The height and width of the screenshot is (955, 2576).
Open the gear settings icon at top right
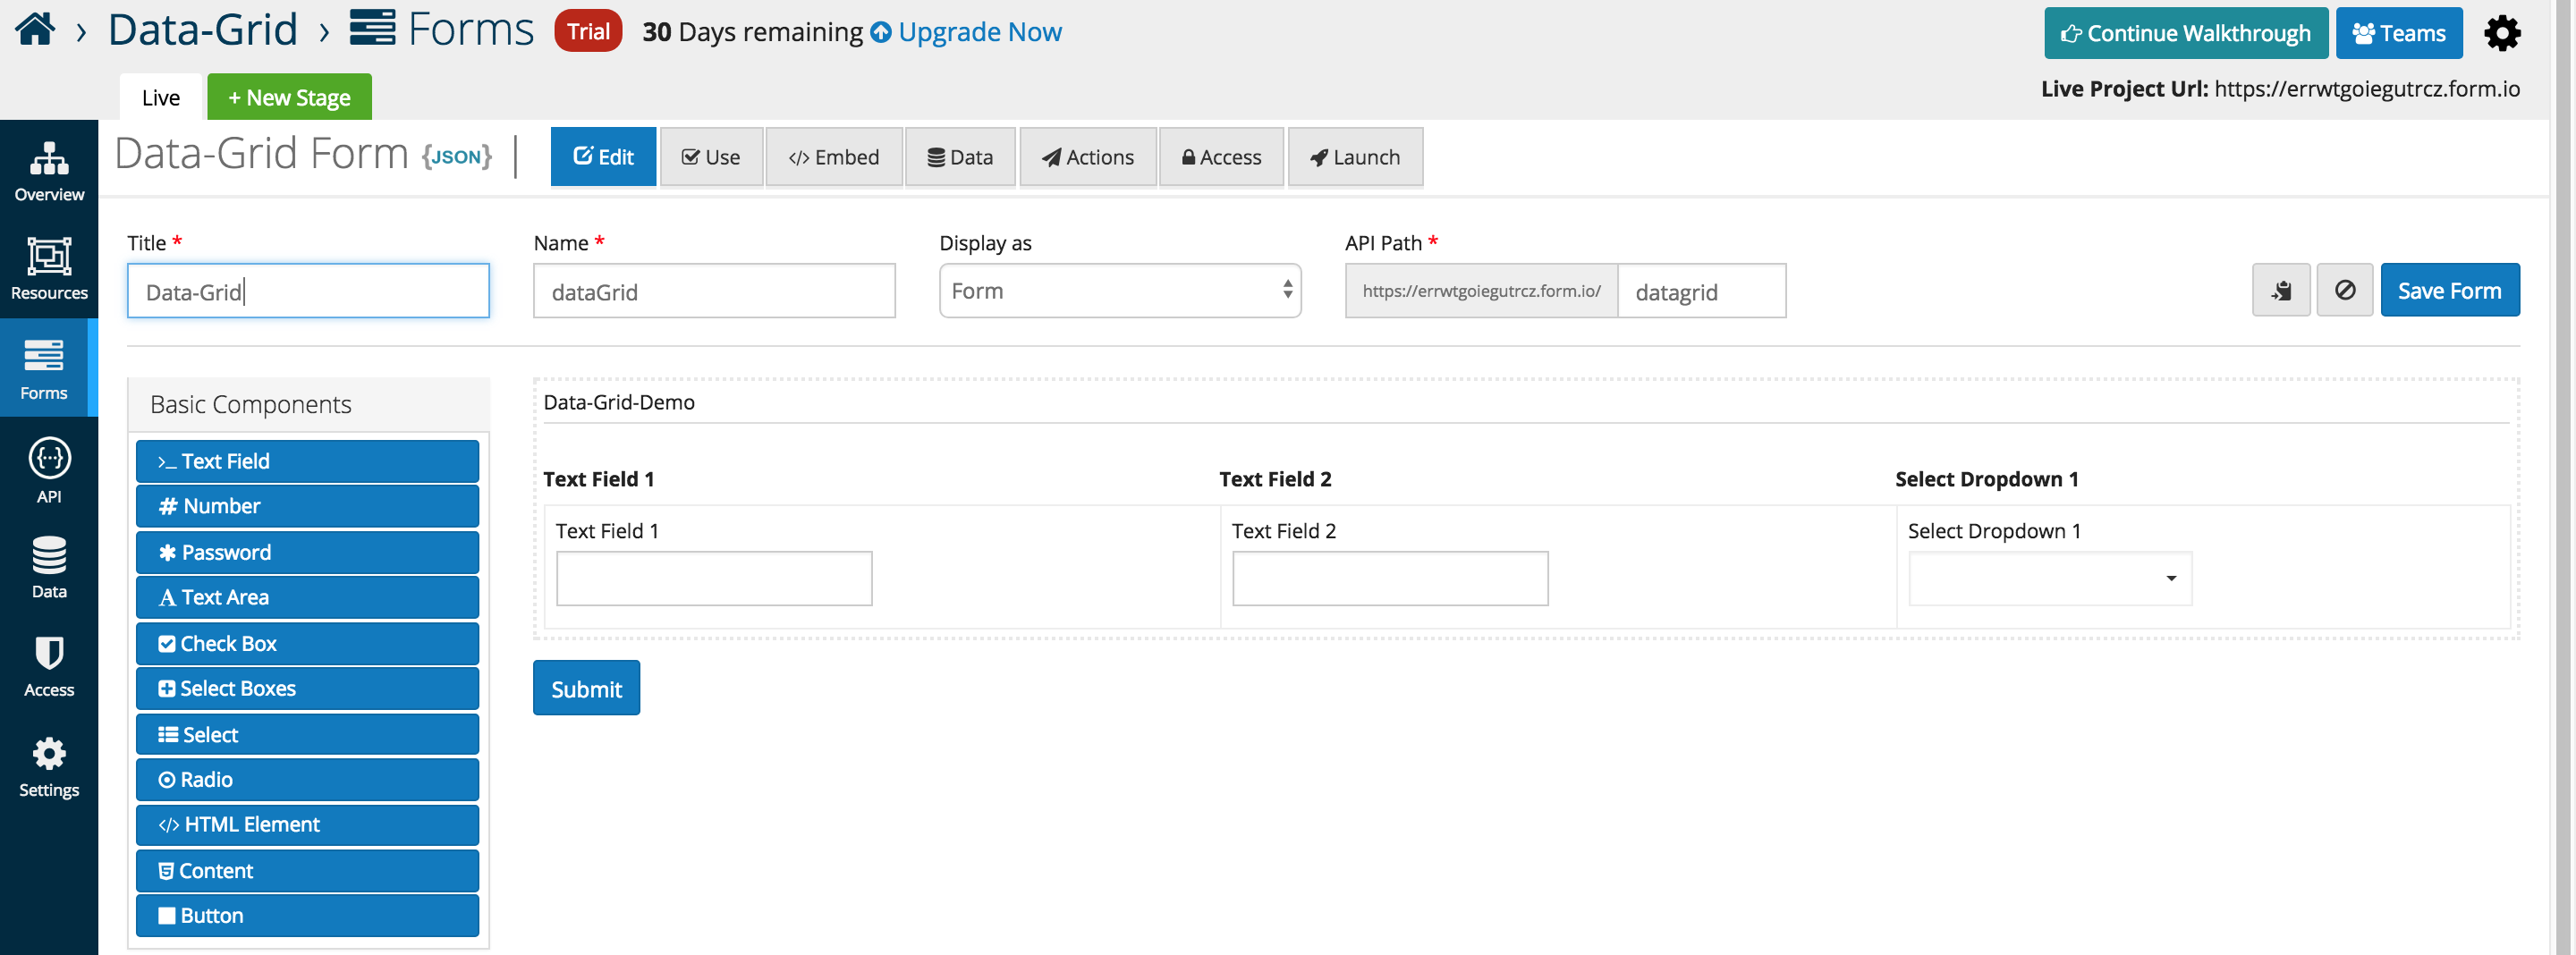pos(2502,33)
